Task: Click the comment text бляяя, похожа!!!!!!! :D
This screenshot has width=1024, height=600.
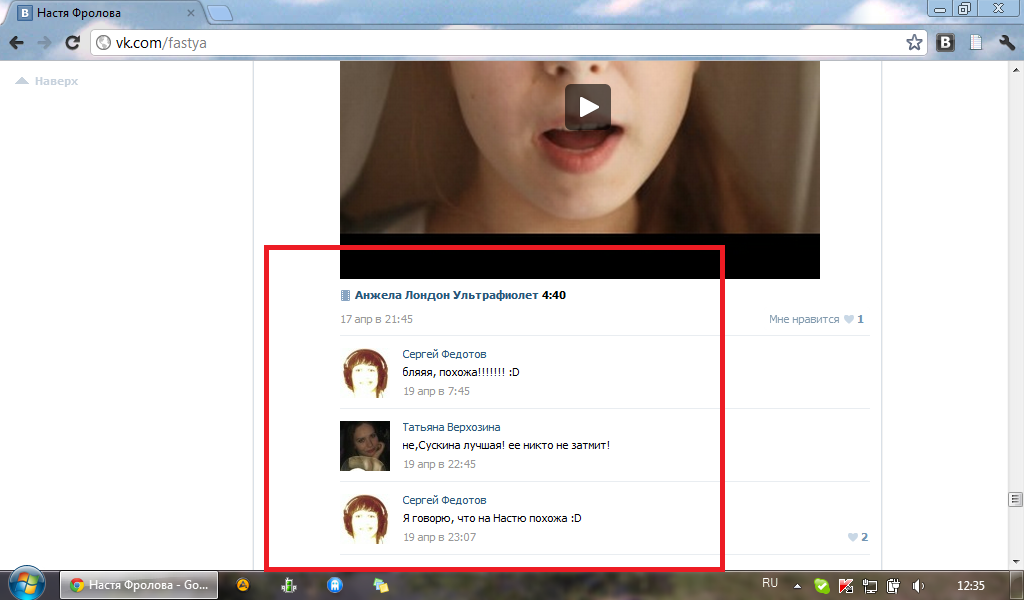Action: [461, 372]
